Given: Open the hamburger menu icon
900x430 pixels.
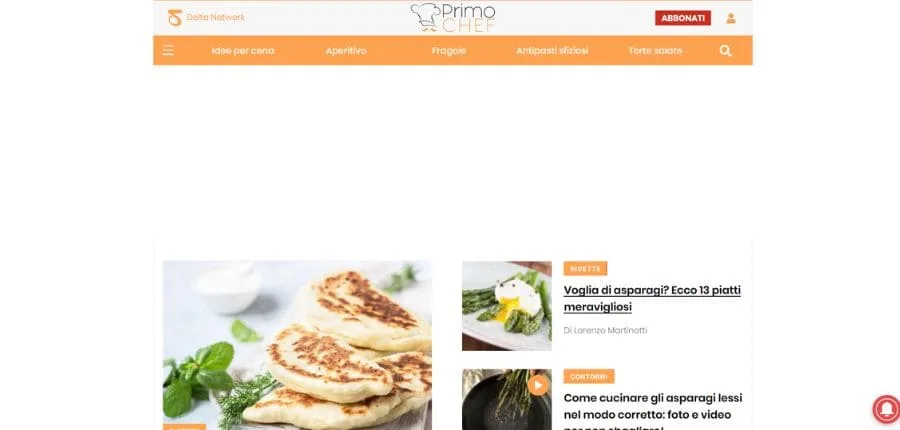Looking at the screenshot, I should (168, 51).
